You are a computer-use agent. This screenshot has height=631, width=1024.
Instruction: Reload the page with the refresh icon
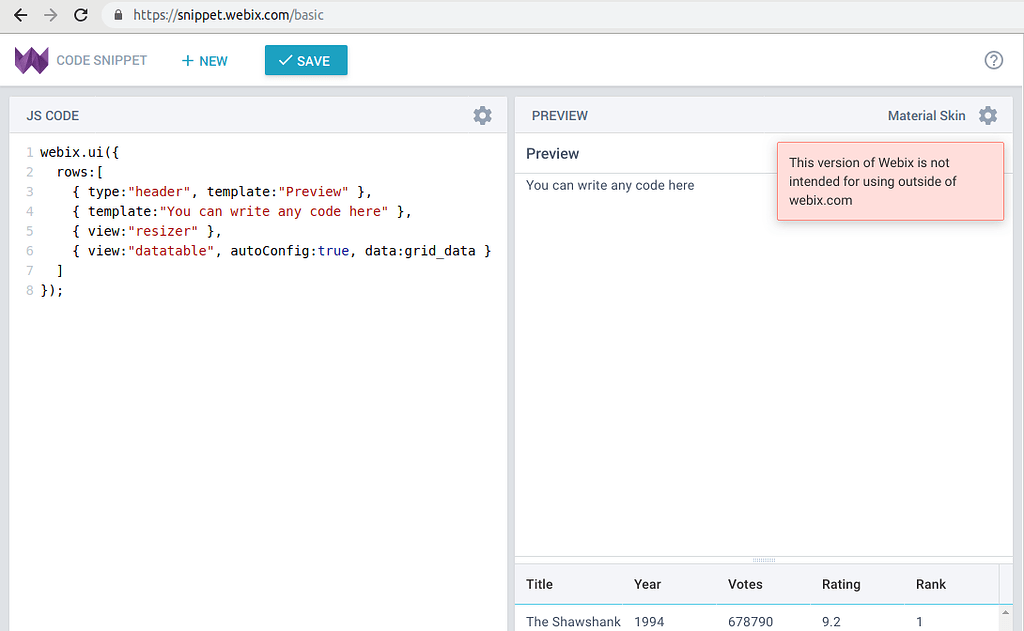(81, 15)
